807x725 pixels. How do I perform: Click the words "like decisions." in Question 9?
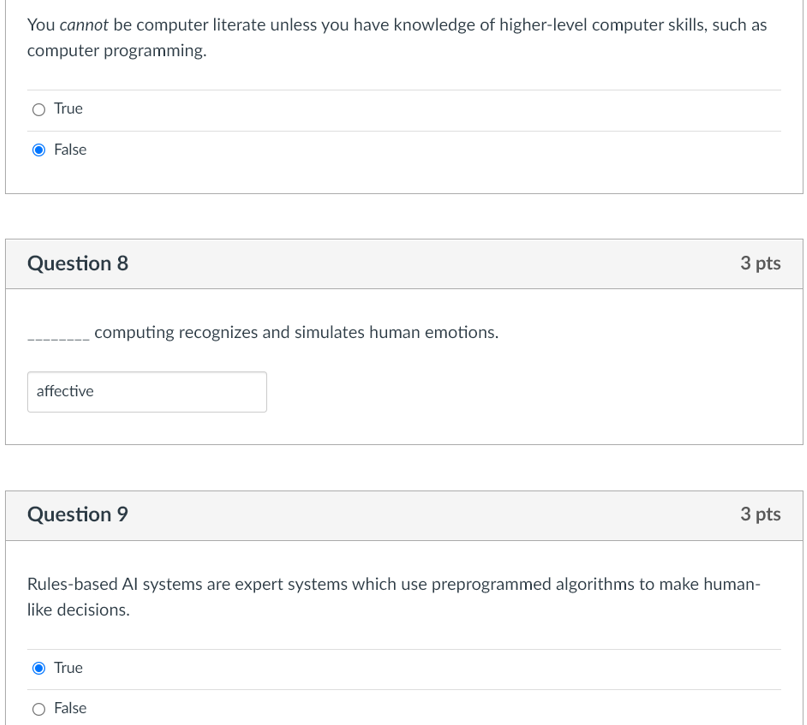tap(78, 610)
